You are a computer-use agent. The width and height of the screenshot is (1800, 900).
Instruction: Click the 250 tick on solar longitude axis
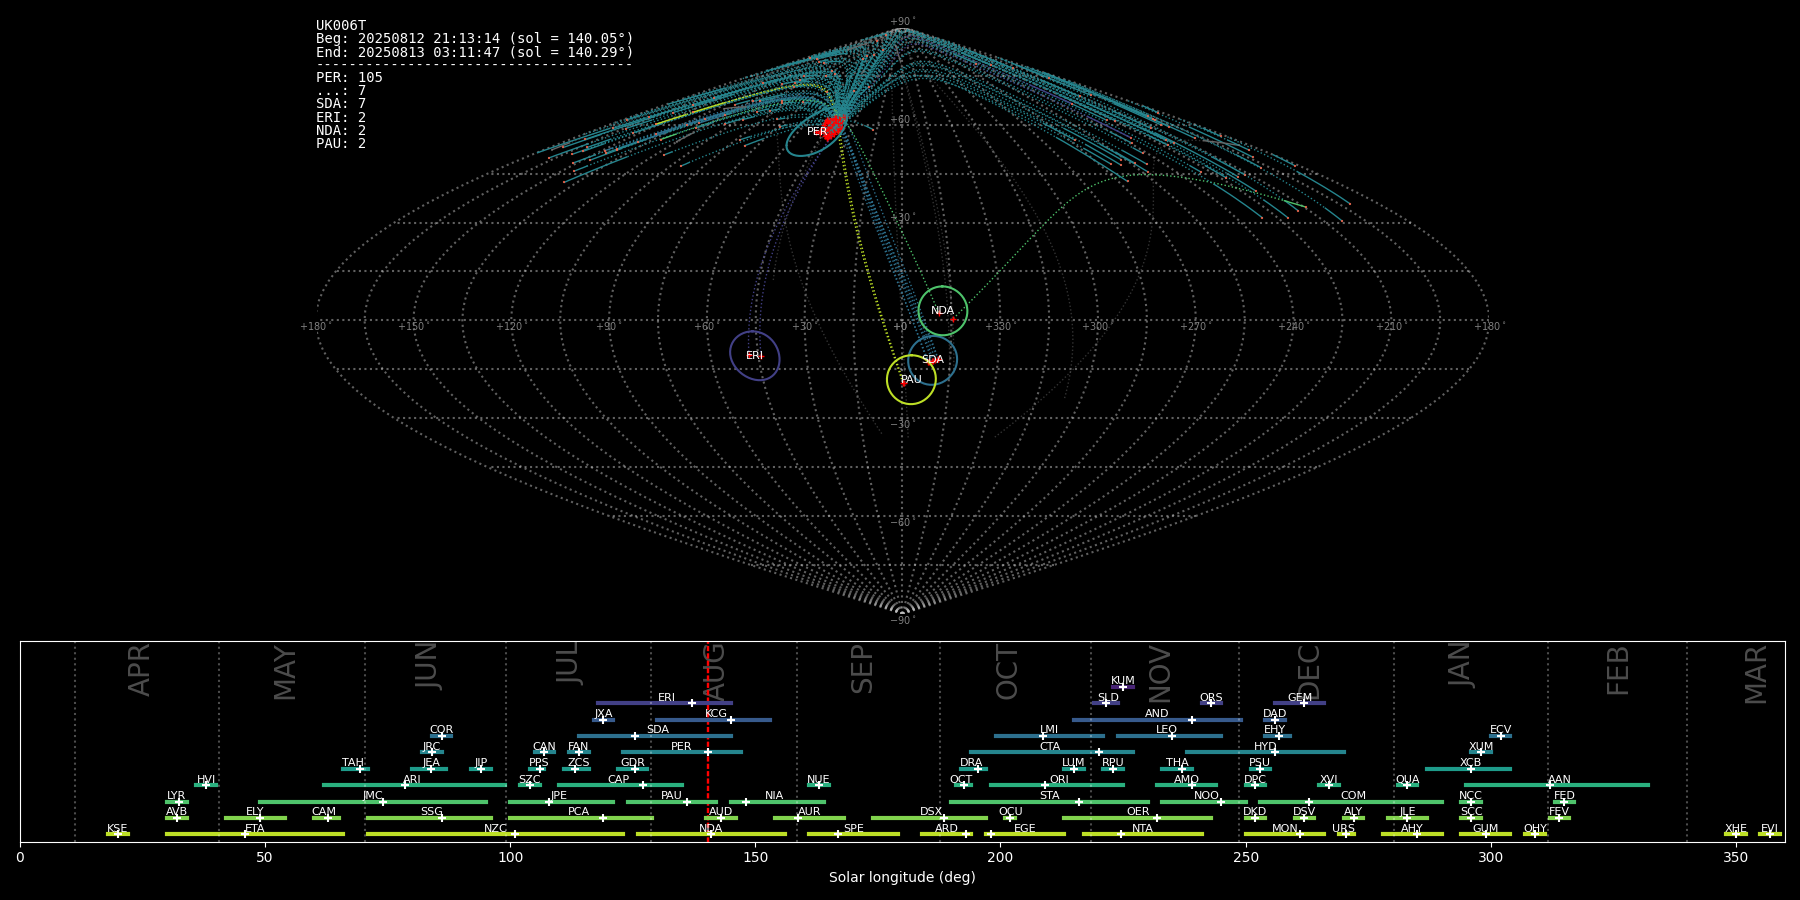pyautogui.click(x=1245, y=857)
